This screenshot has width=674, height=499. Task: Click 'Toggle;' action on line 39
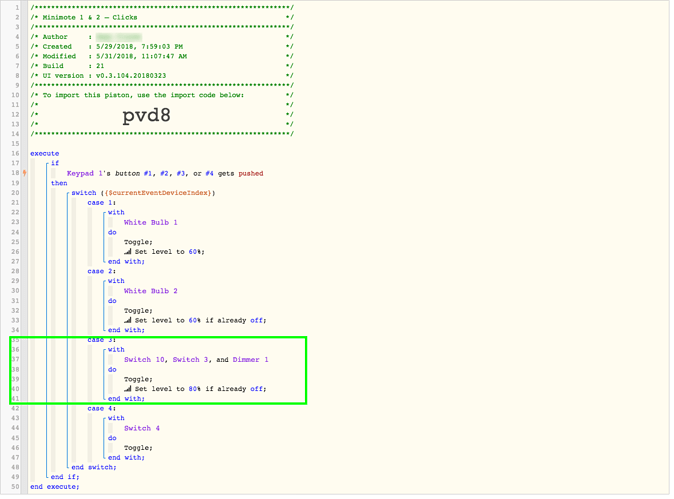pyautogui.click(x=138, y=380)
